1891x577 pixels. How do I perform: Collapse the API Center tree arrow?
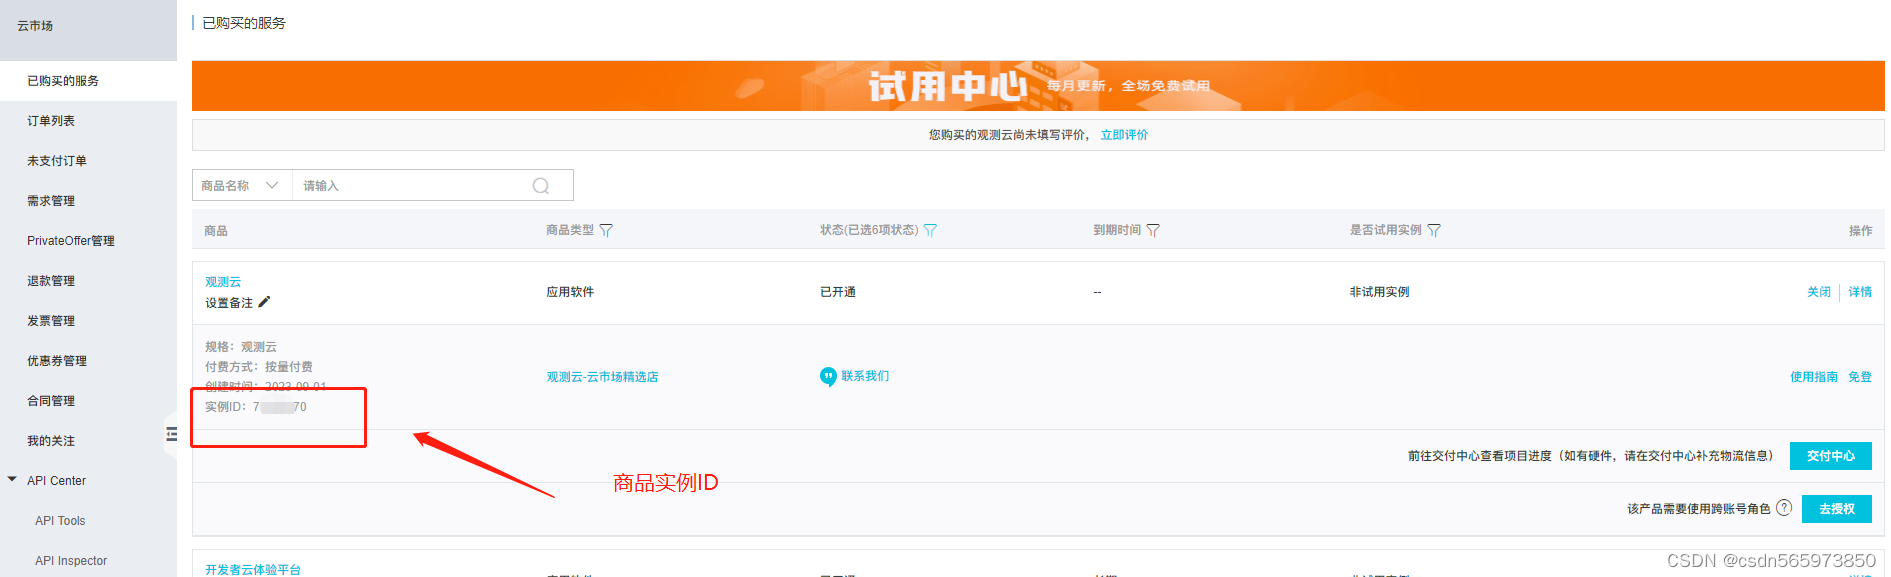(12, 480)
